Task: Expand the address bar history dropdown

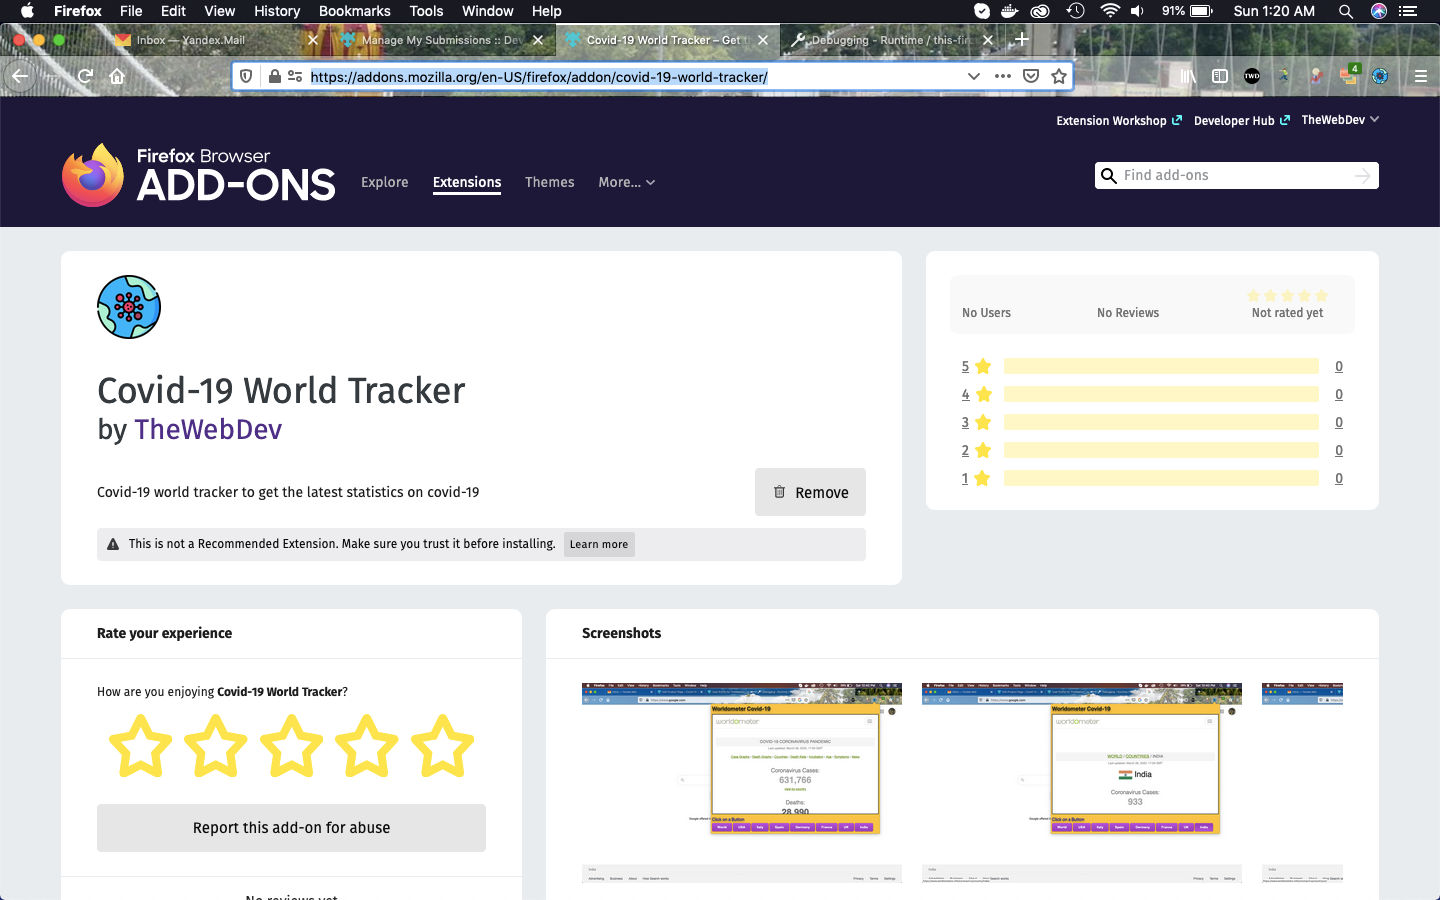Action: (973, 76)
